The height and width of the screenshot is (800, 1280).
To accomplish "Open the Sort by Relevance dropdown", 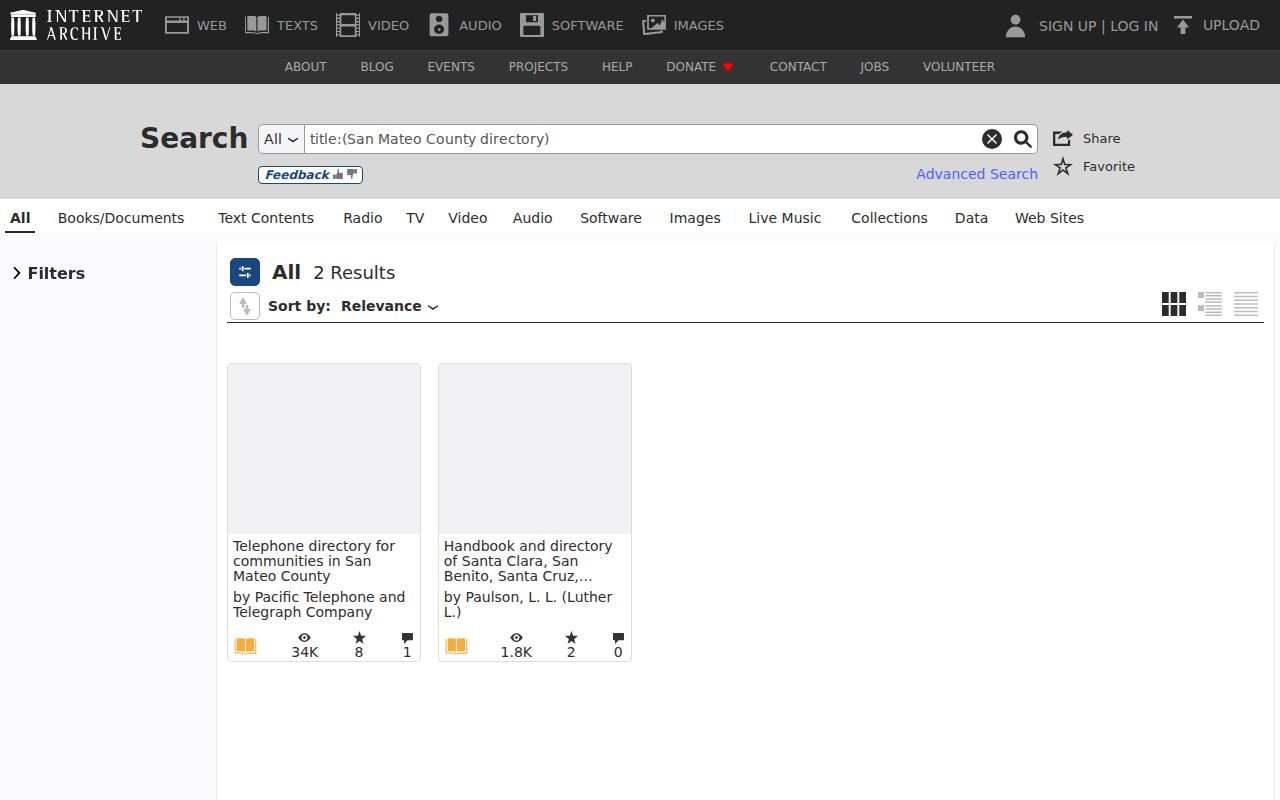I will 390,306.
